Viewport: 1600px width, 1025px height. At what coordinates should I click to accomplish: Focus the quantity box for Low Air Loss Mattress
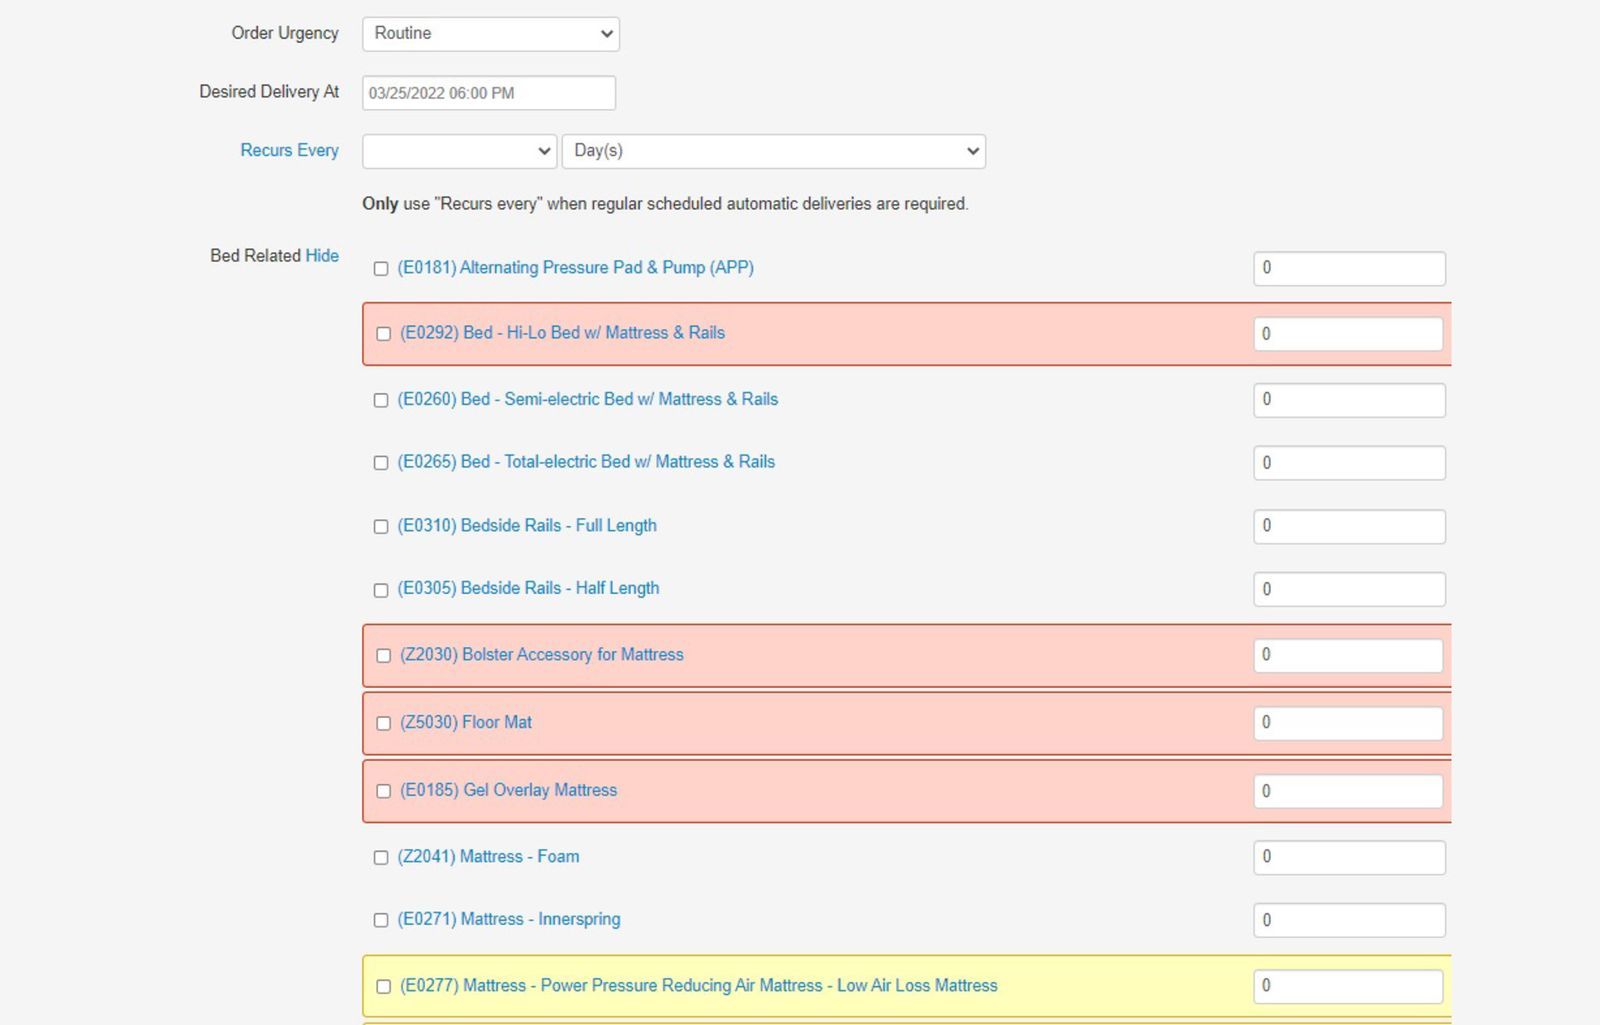1347,986
